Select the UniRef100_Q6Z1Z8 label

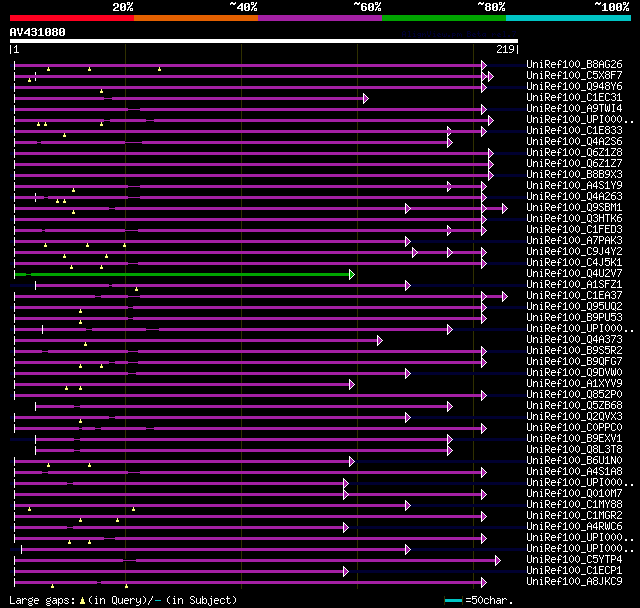[x=574, y=153]
